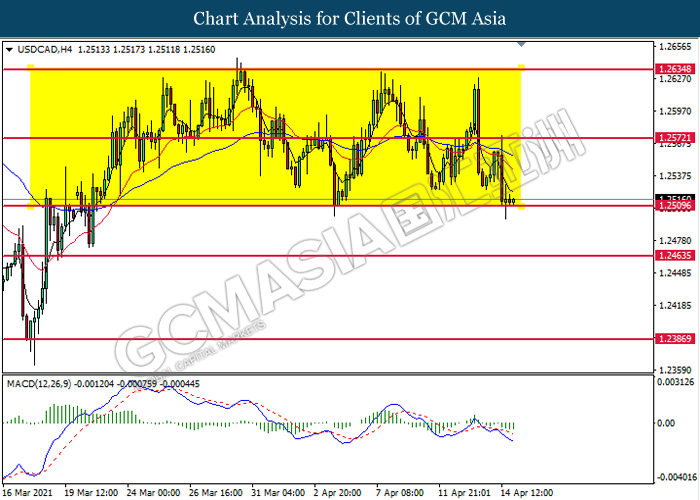Click the 0.003126 MACD scale value
The image size is (700, 500).
tap(675, 382)
